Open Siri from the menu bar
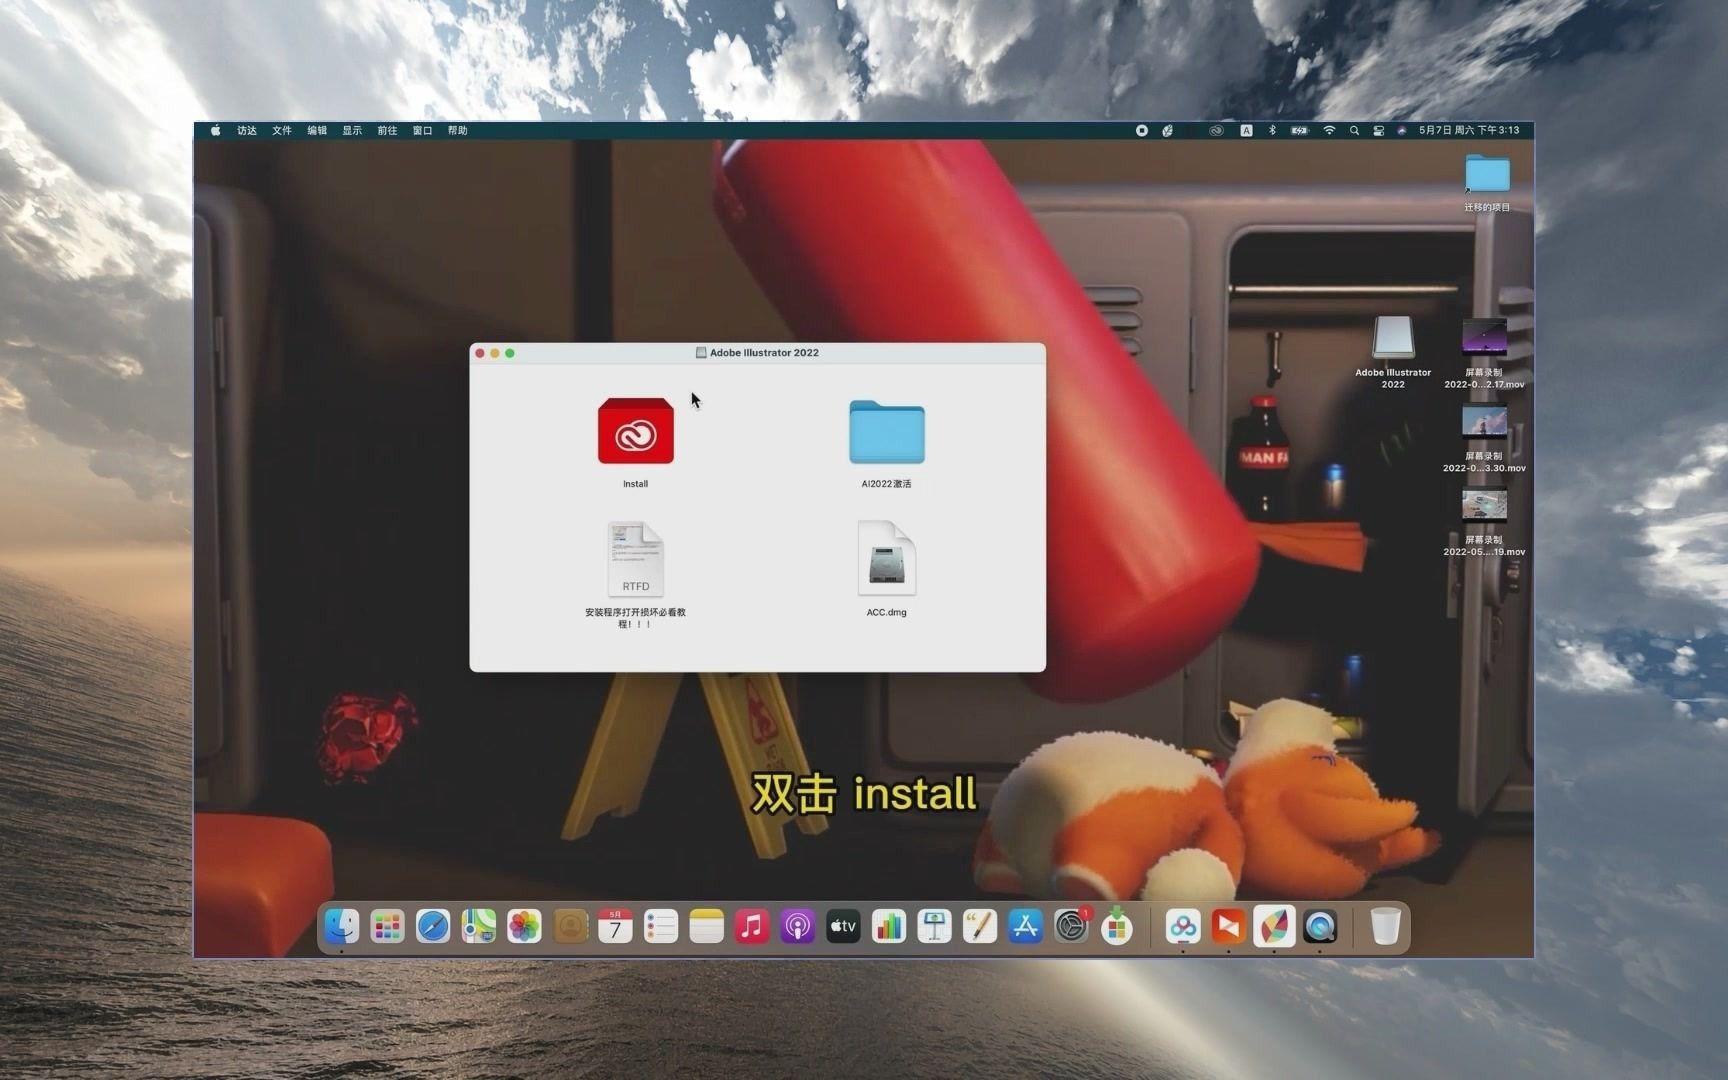 point(1401,130)
